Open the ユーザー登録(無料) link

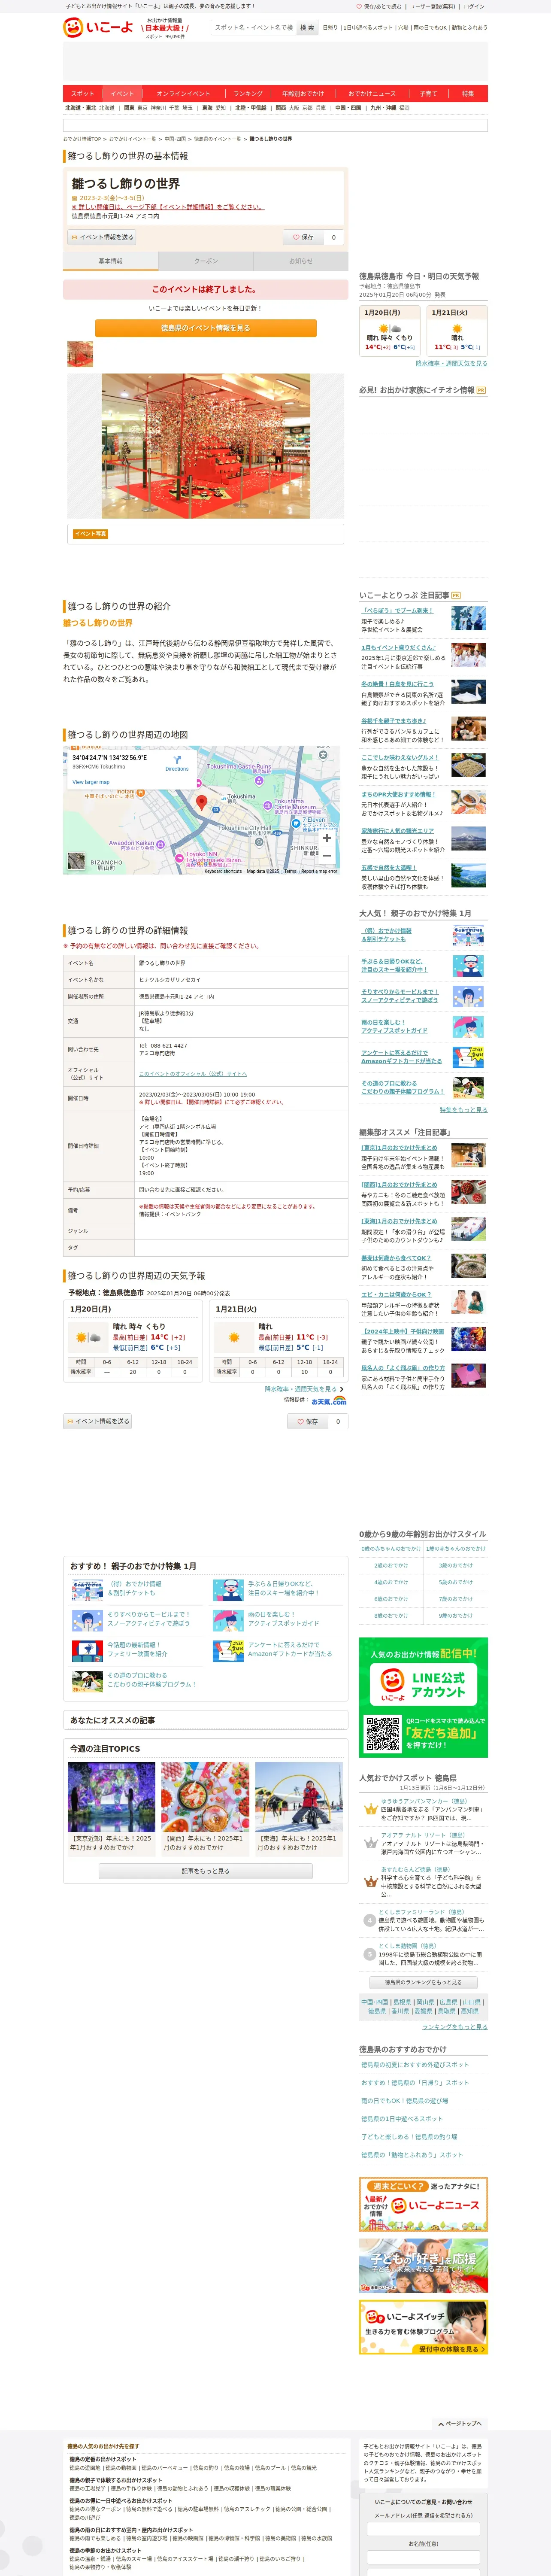click(432, 6)
